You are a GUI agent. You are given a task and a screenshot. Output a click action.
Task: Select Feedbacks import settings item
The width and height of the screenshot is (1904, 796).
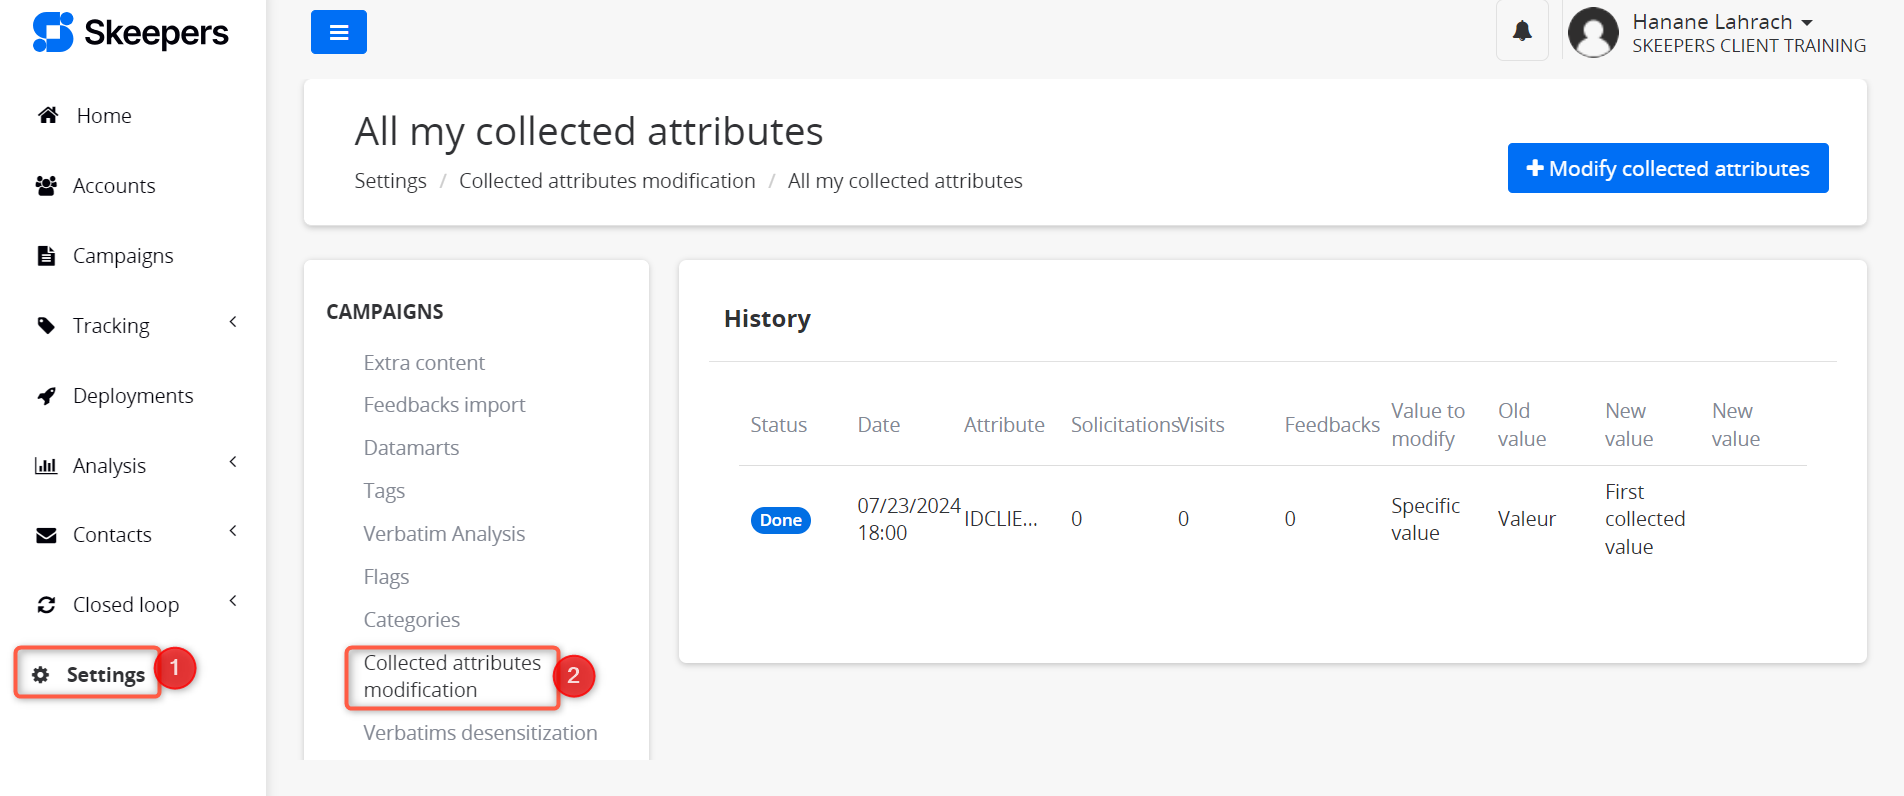pos(444,405)
